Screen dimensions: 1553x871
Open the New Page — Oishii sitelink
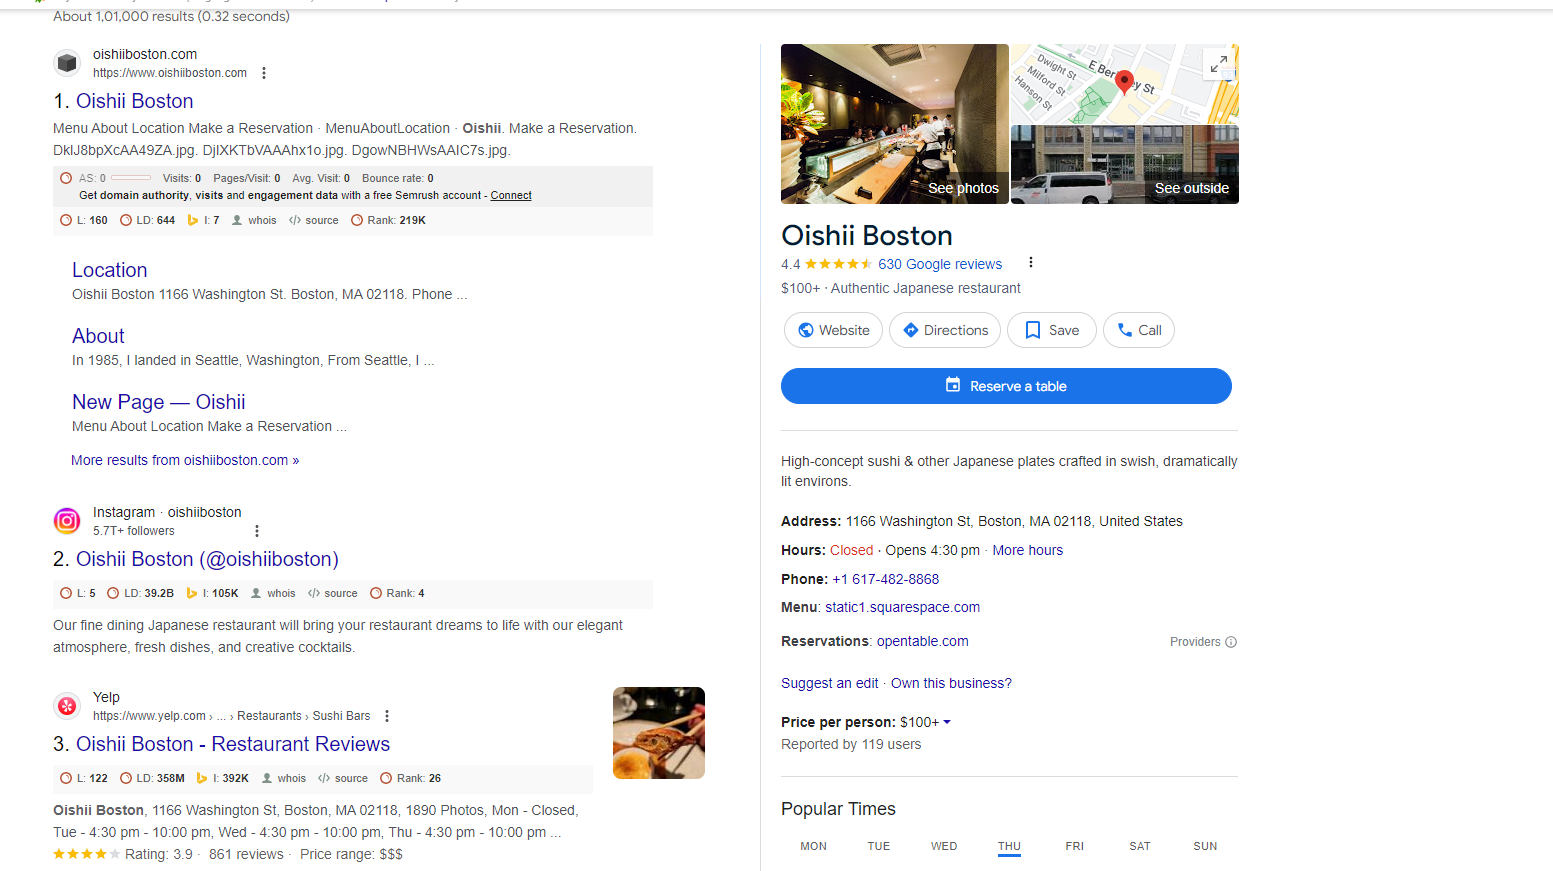(159, 402)
